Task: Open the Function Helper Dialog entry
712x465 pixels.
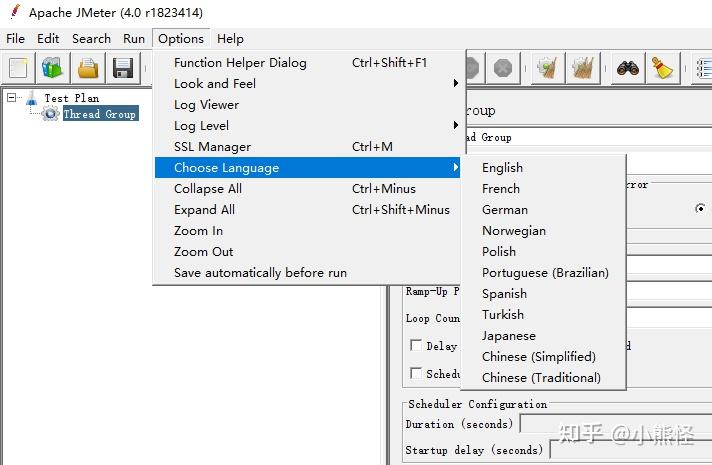Action: (x=240, y=62)
